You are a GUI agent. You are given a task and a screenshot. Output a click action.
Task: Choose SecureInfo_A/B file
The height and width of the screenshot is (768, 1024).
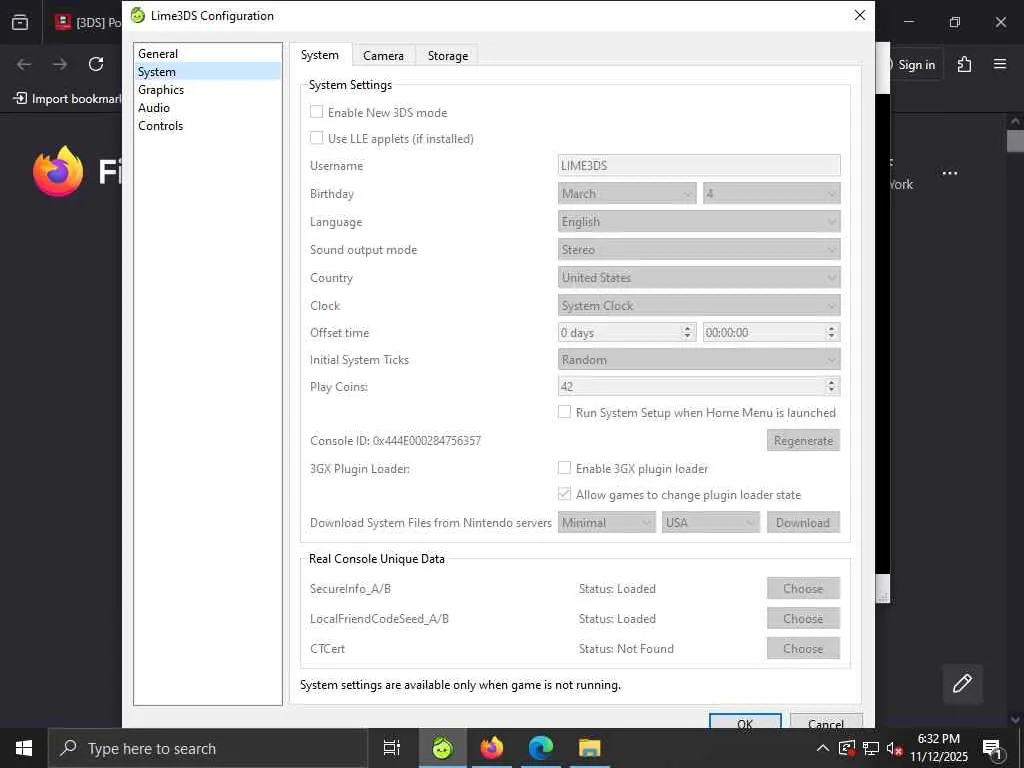click(x=803, y=588)
